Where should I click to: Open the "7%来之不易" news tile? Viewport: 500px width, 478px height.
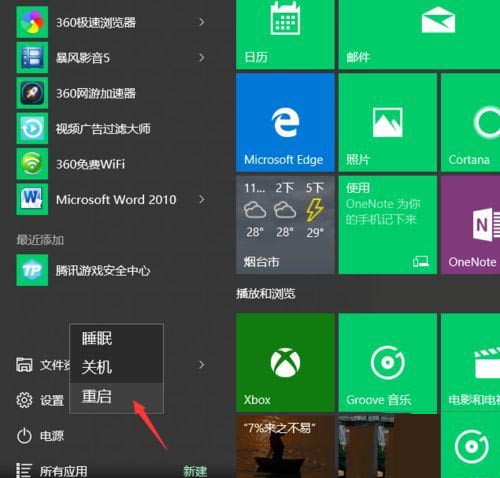285,447
